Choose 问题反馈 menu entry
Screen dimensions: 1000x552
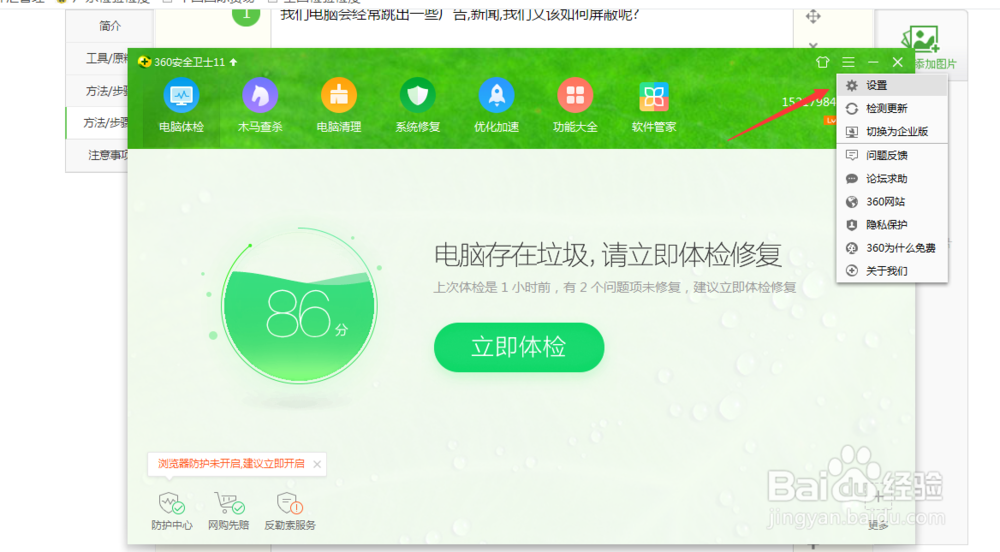coord(892,156)
